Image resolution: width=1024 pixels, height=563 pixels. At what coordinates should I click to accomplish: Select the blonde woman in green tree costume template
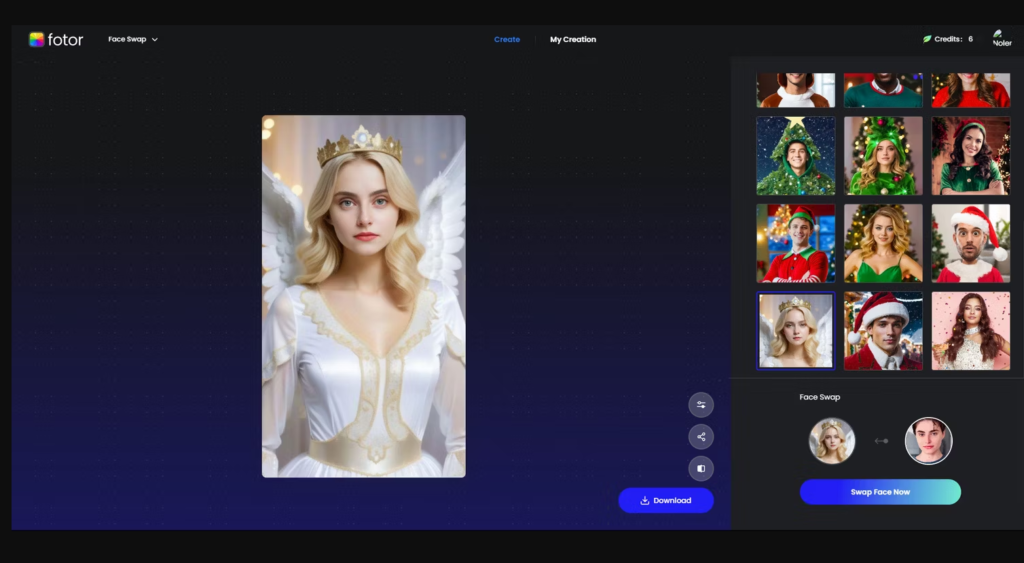tap(883, 155)
